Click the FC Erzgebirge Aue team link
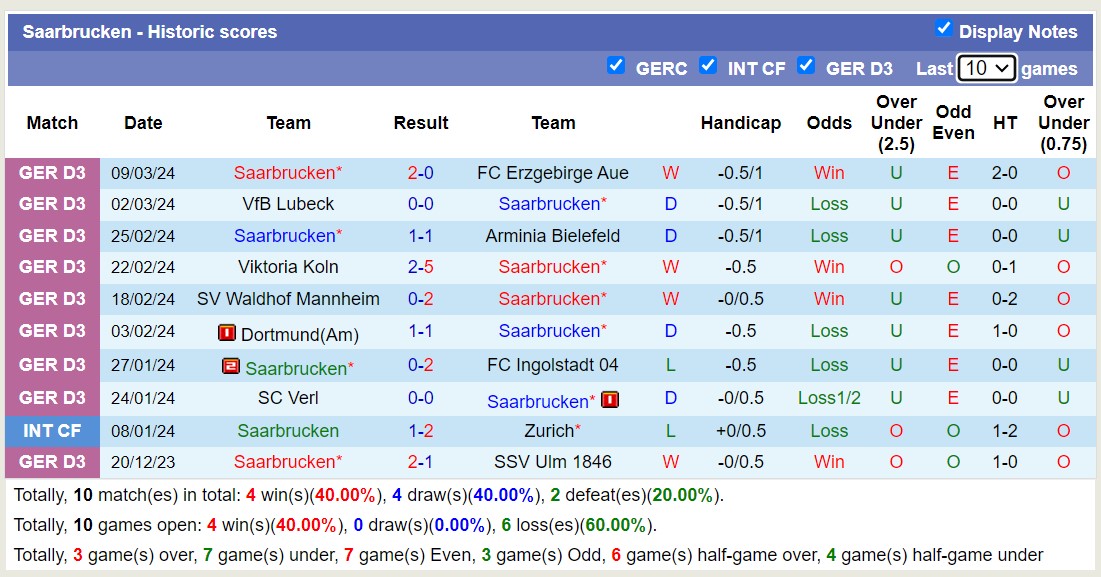The height and width of the screenshot is (577, 1101). 554,172
